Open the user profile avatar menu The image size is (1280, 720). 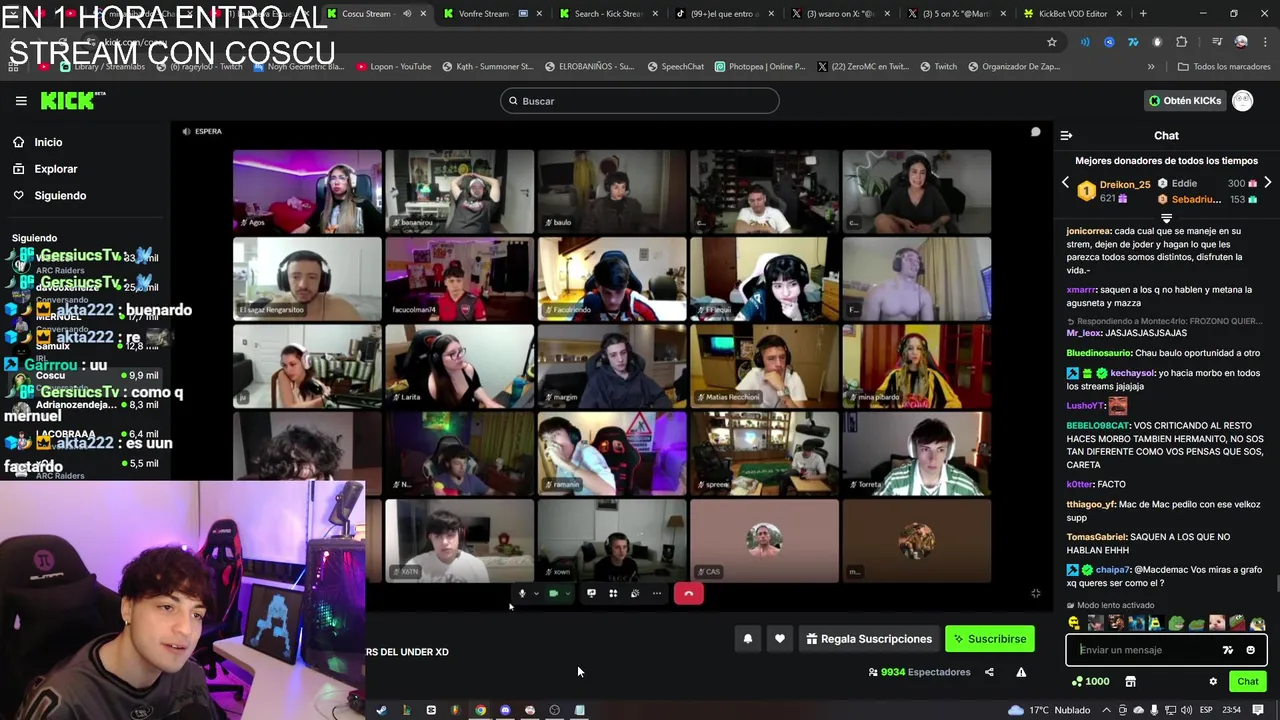[1243, 100]
